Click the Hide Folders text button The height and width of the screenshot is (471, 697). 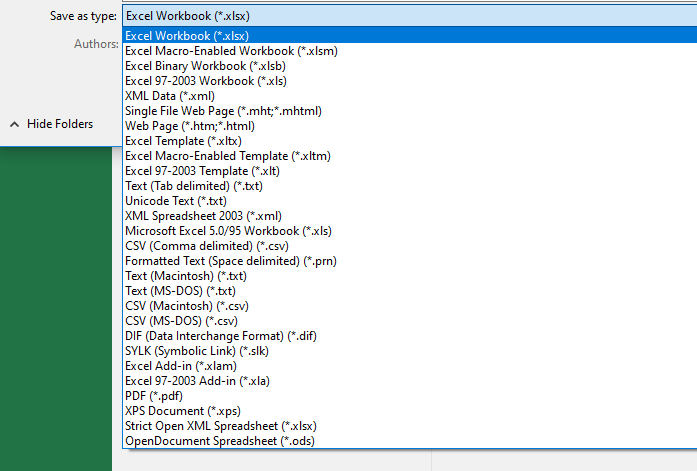pos(60,124)
